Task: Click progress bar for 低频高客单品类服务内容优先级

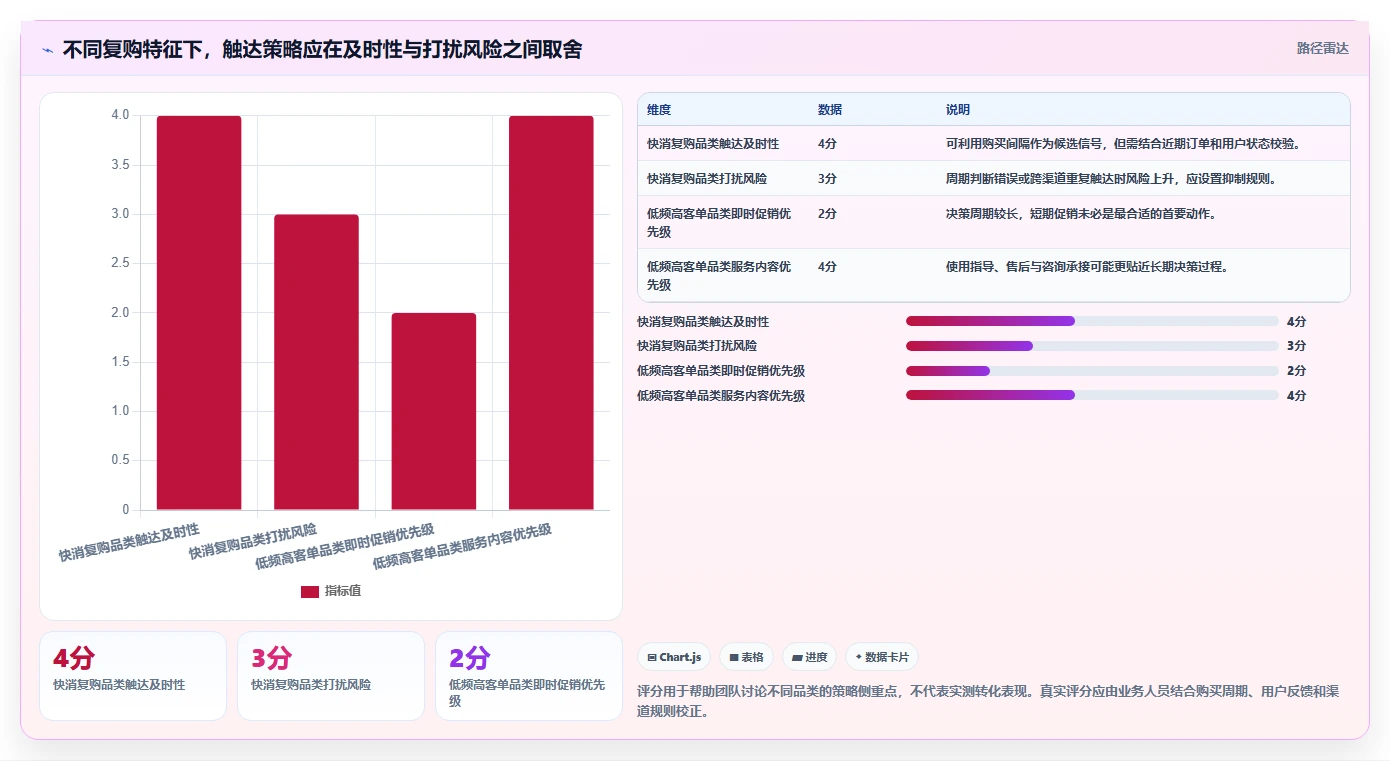Action: pyautogui.click(x=1092, y=395)
